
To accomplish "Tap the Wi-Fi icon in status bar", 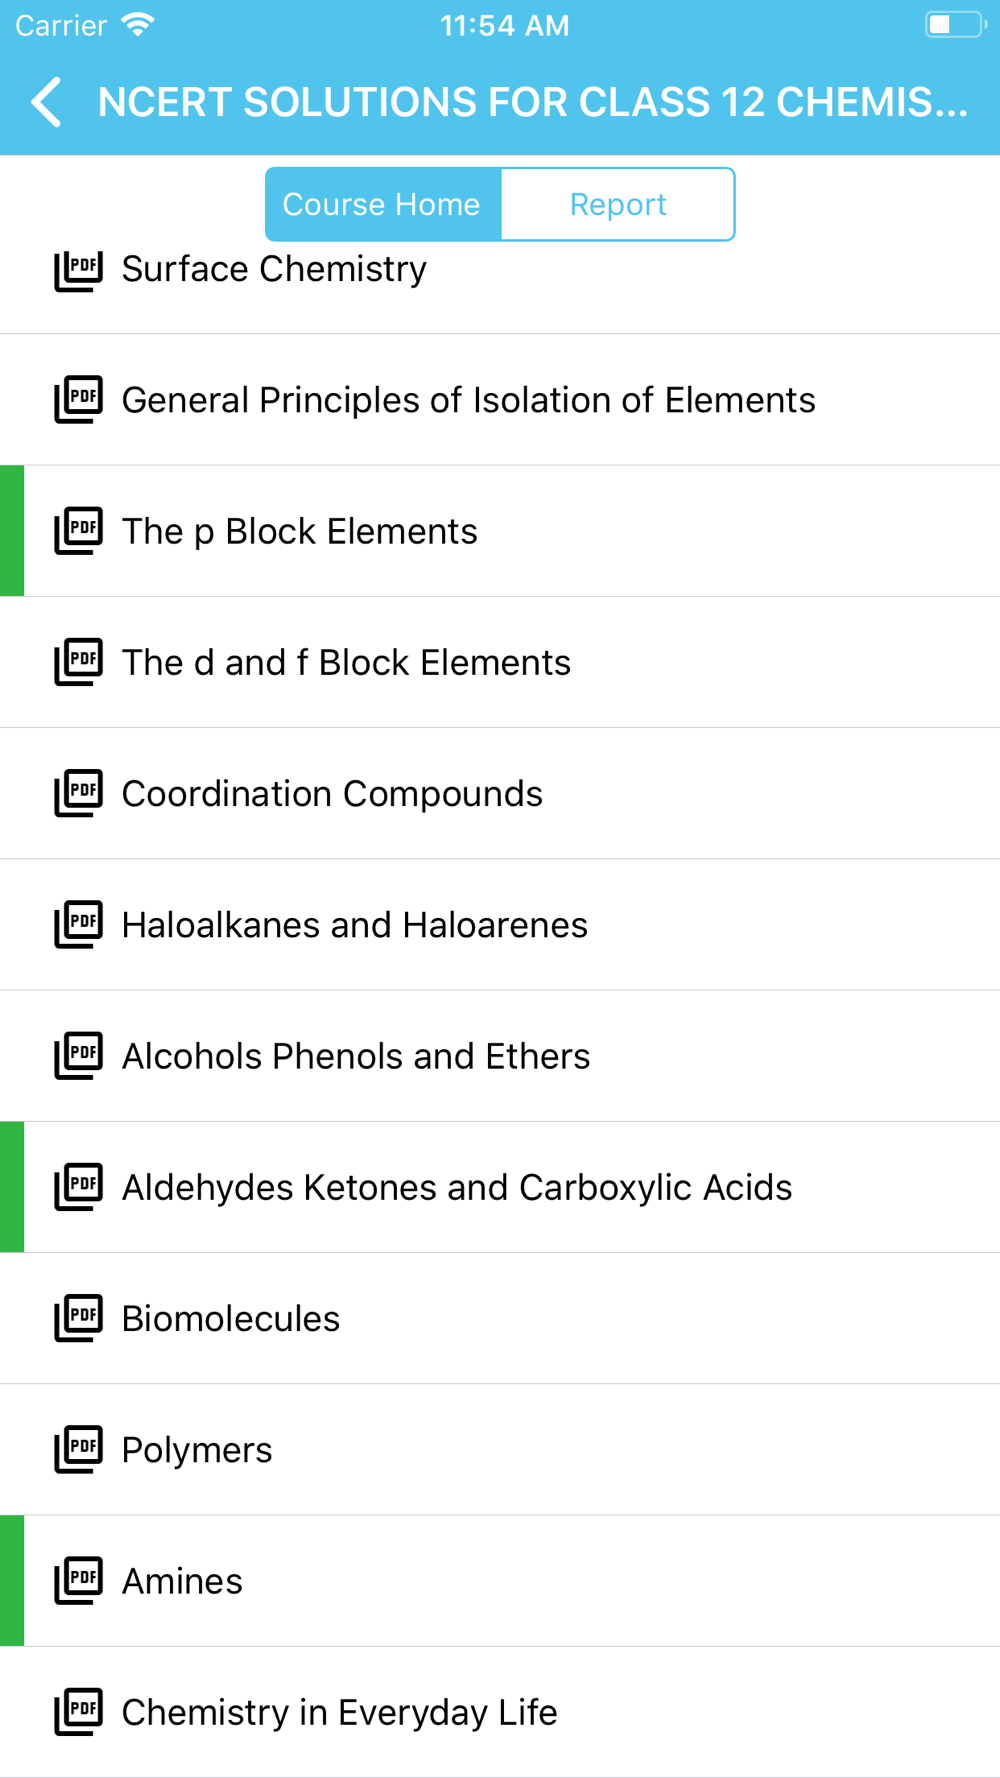I will [x=138, y=25].
